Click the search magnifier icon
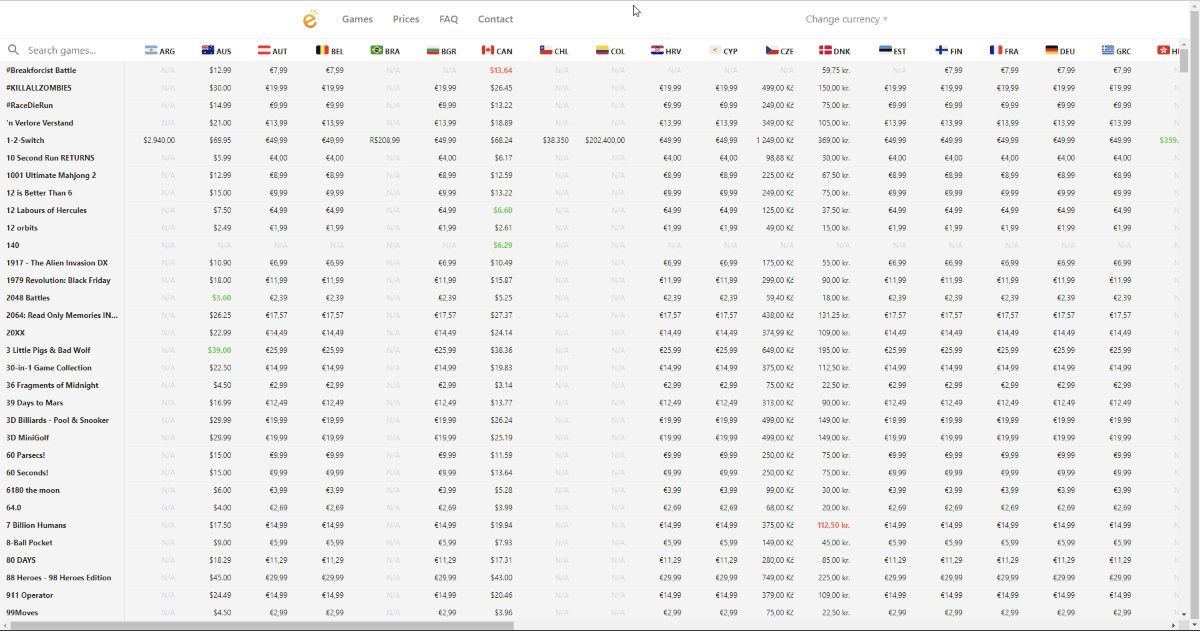1200x631 pixels. [x=13, y=50]
